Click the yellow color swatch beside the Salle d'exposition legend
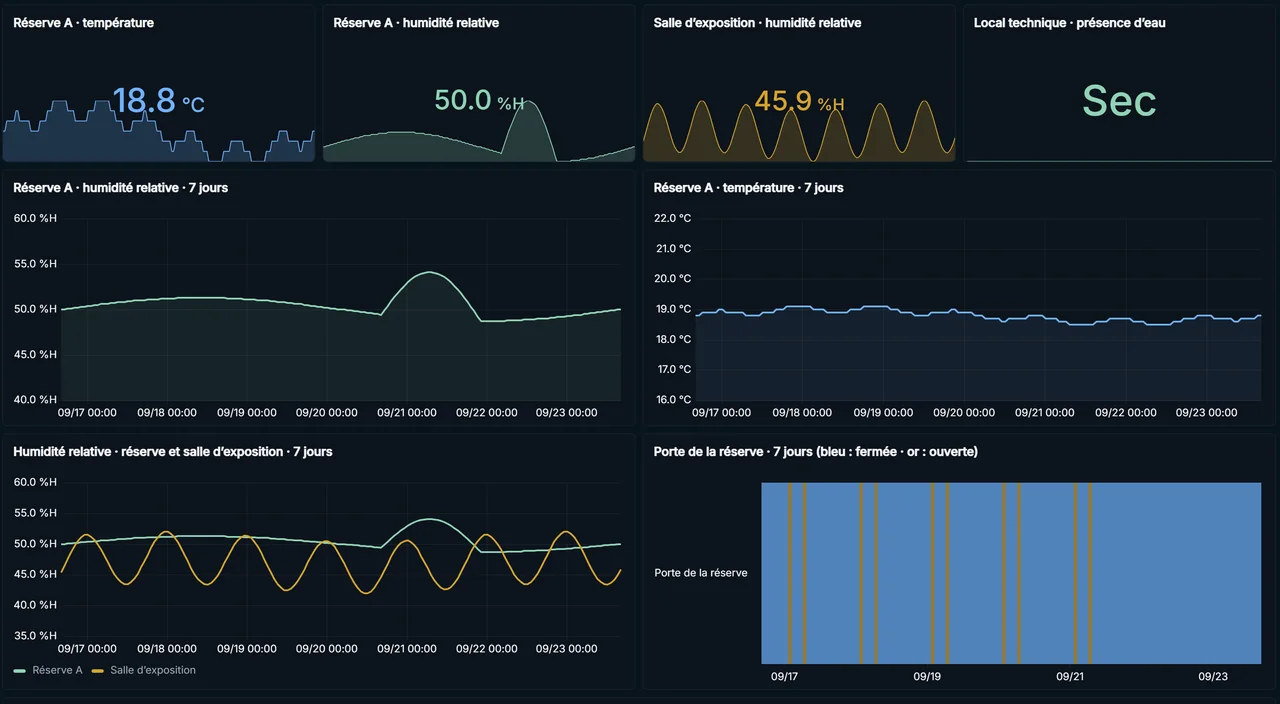Screen dimensions: 1280x704 pyautogui.click(x=98, y=670)
